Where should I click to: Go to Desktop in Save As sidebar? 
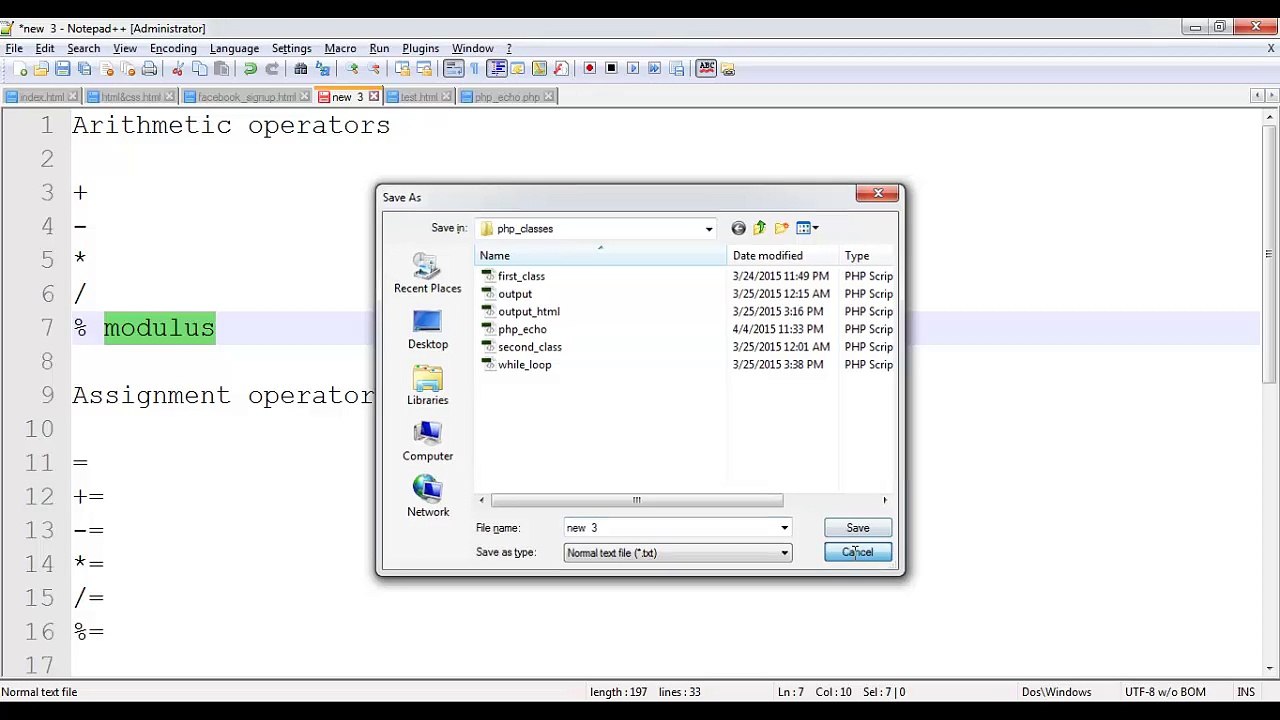[427, 330]
